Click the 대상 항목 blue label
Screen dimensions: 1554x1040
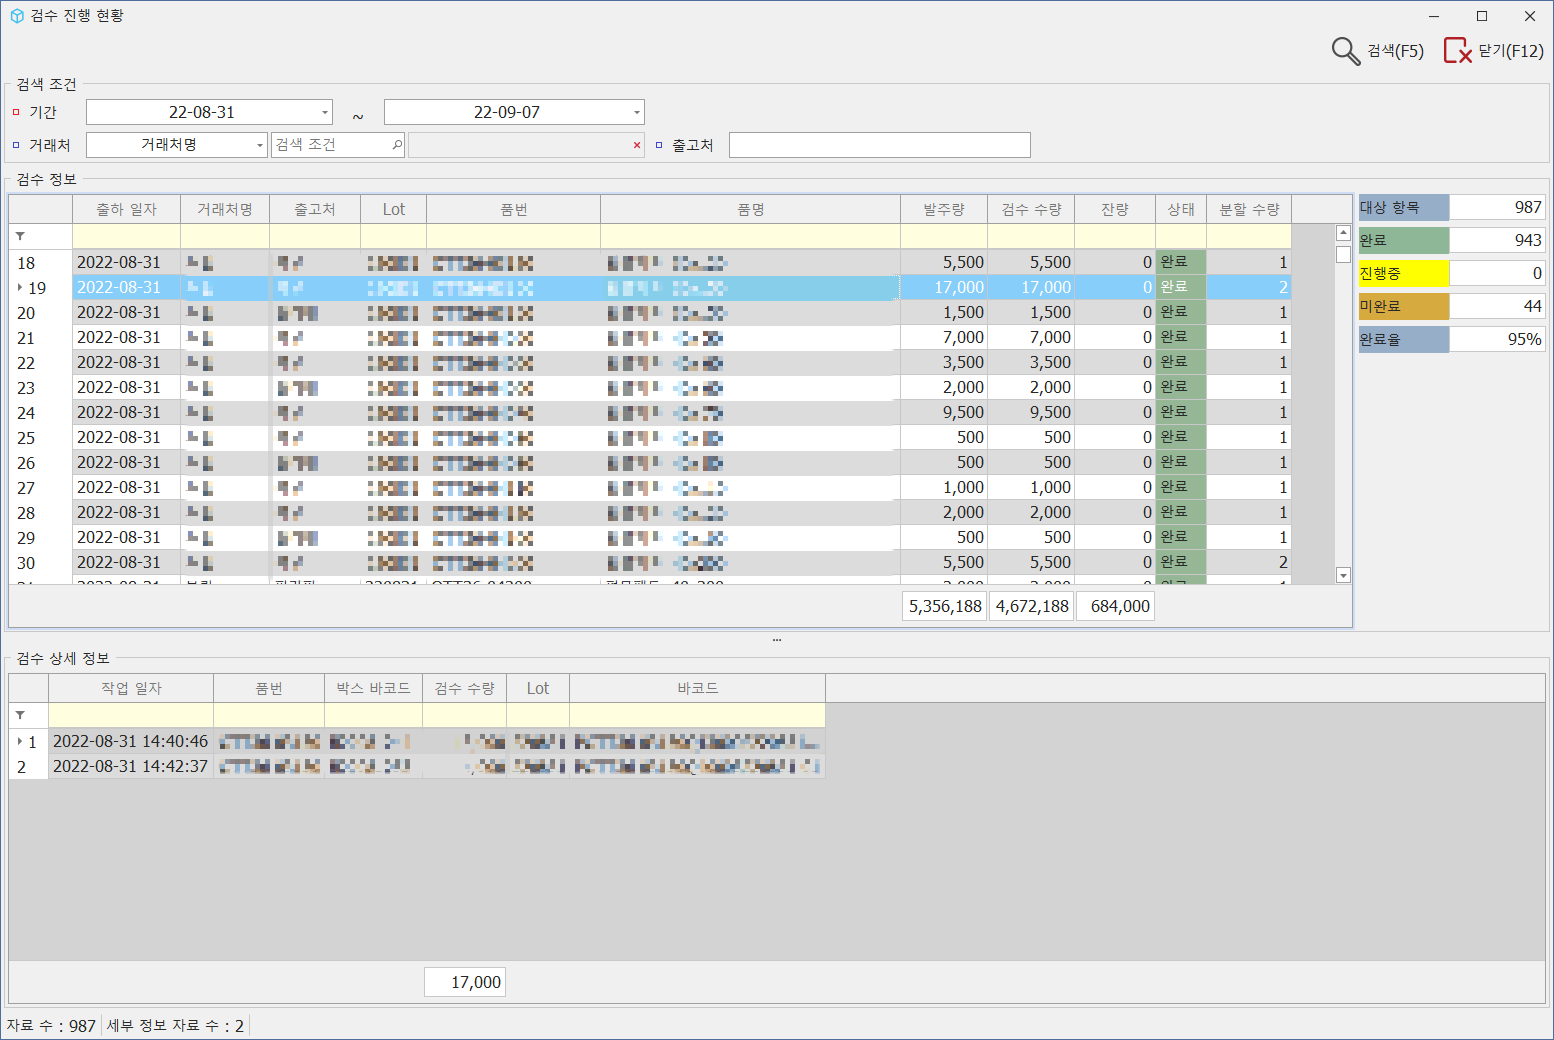tap(1403, 207)
